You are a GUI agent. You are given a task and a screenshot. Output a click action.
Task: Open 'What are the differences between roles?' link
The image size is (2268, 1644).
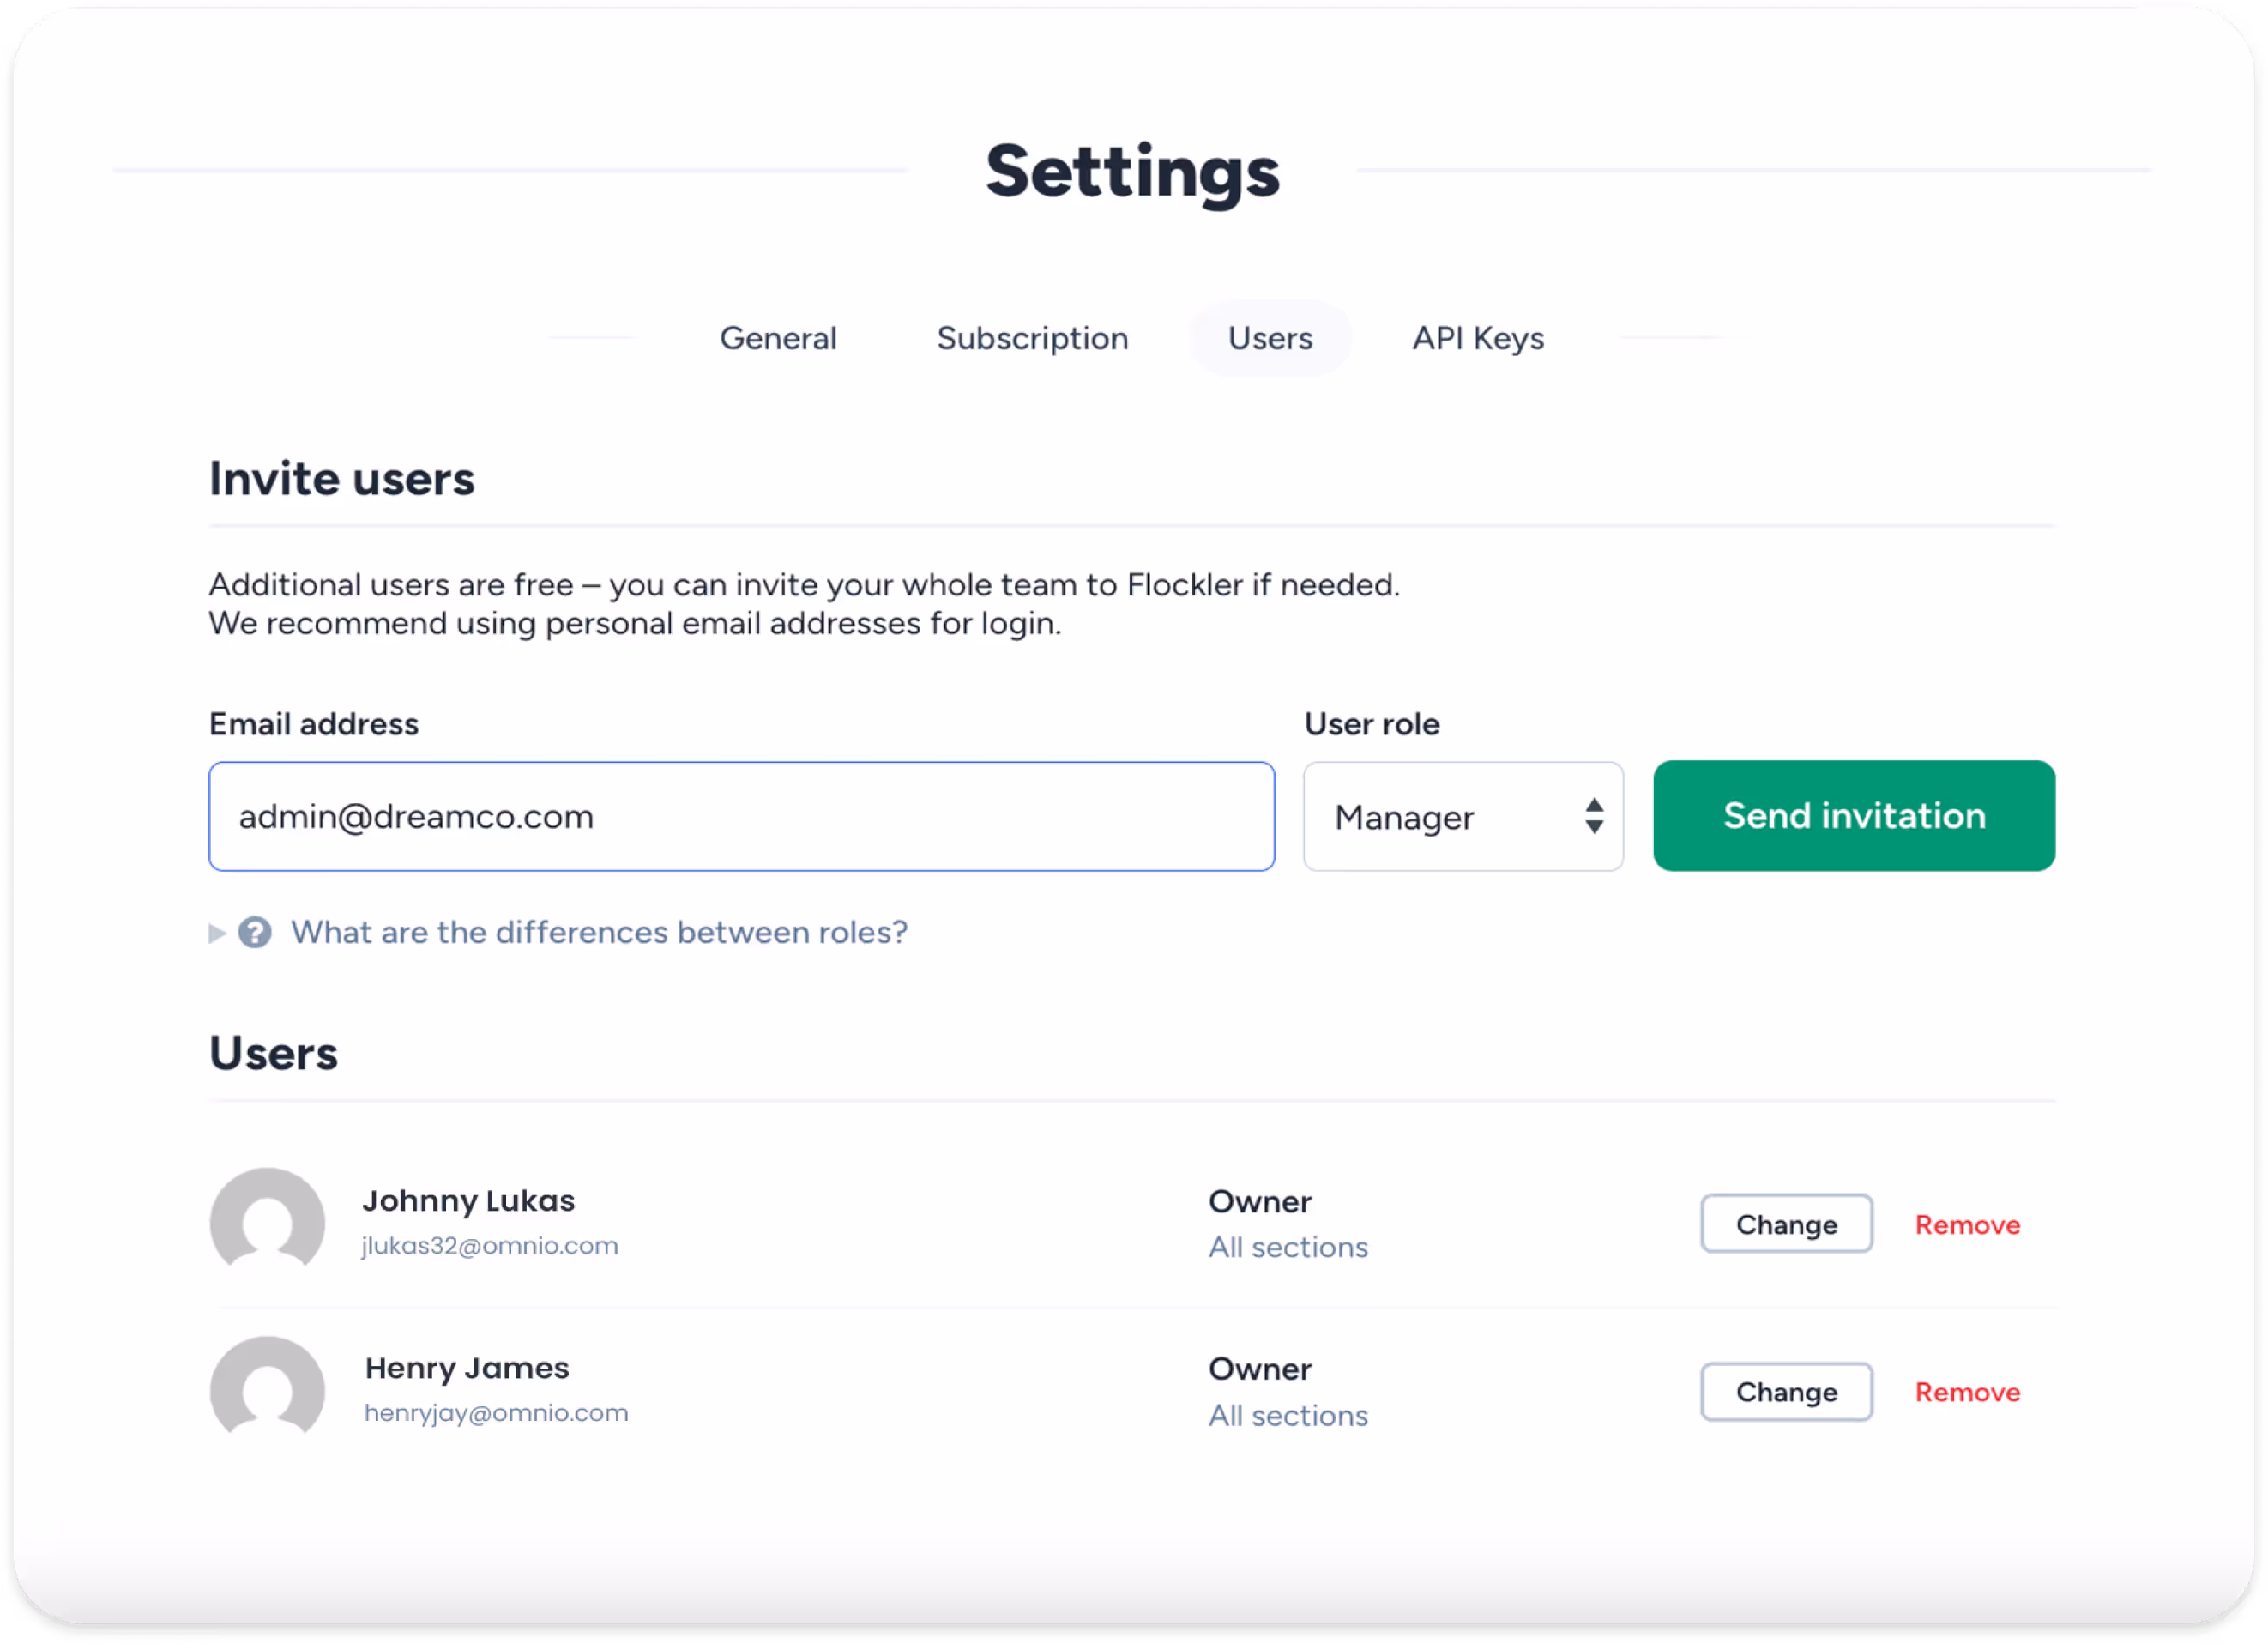599,932
